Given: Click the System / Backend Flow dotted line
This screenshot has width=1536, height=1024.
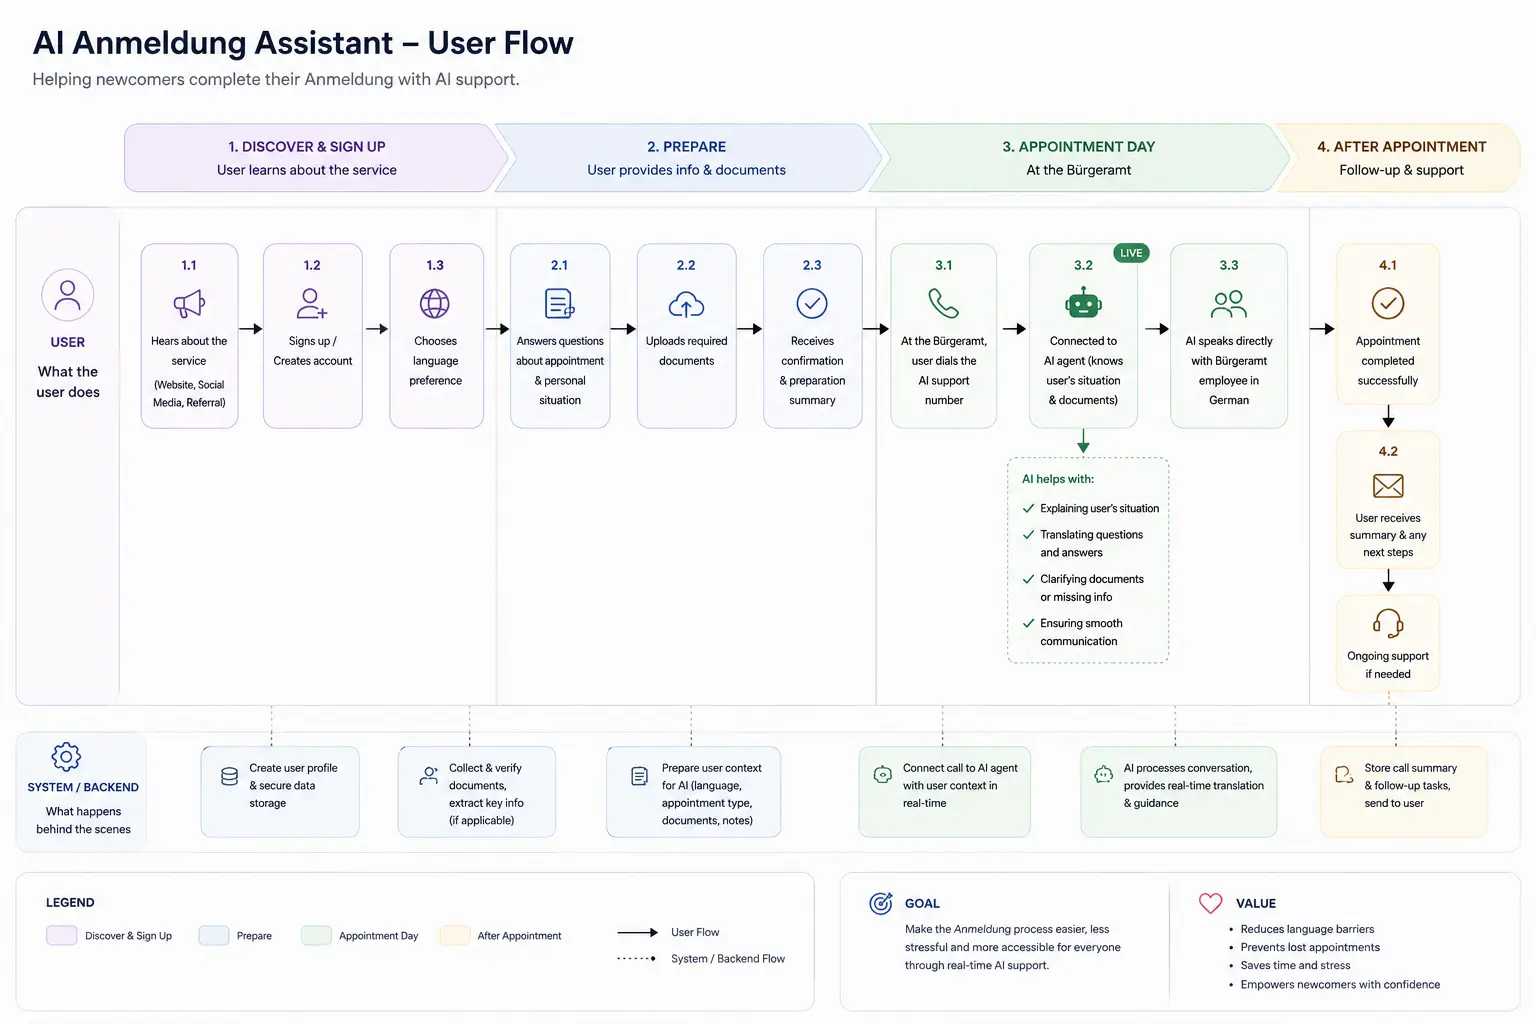Looking at the screenshot, I should click(637, 958).
